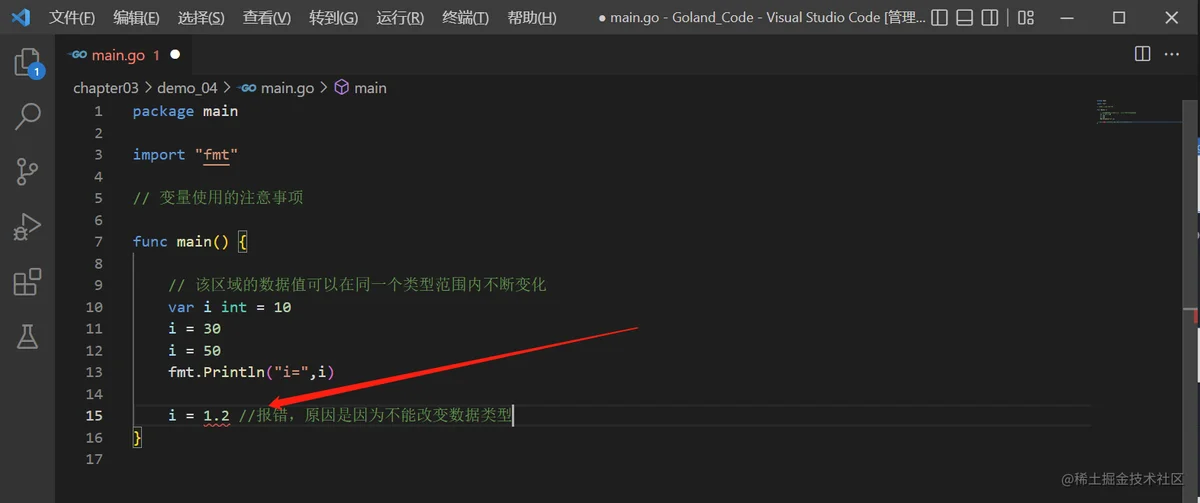Split the editor to the right
The width and height of the screenshot is (1200, 503).
coord(1142,54)
